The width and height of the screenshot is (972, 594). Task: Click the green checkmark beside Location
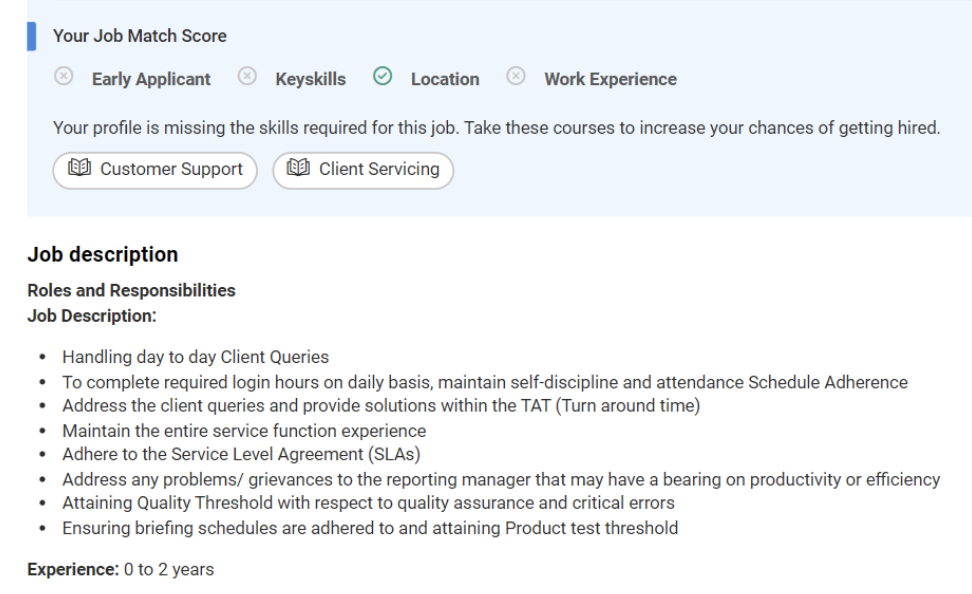pos(382,77)
